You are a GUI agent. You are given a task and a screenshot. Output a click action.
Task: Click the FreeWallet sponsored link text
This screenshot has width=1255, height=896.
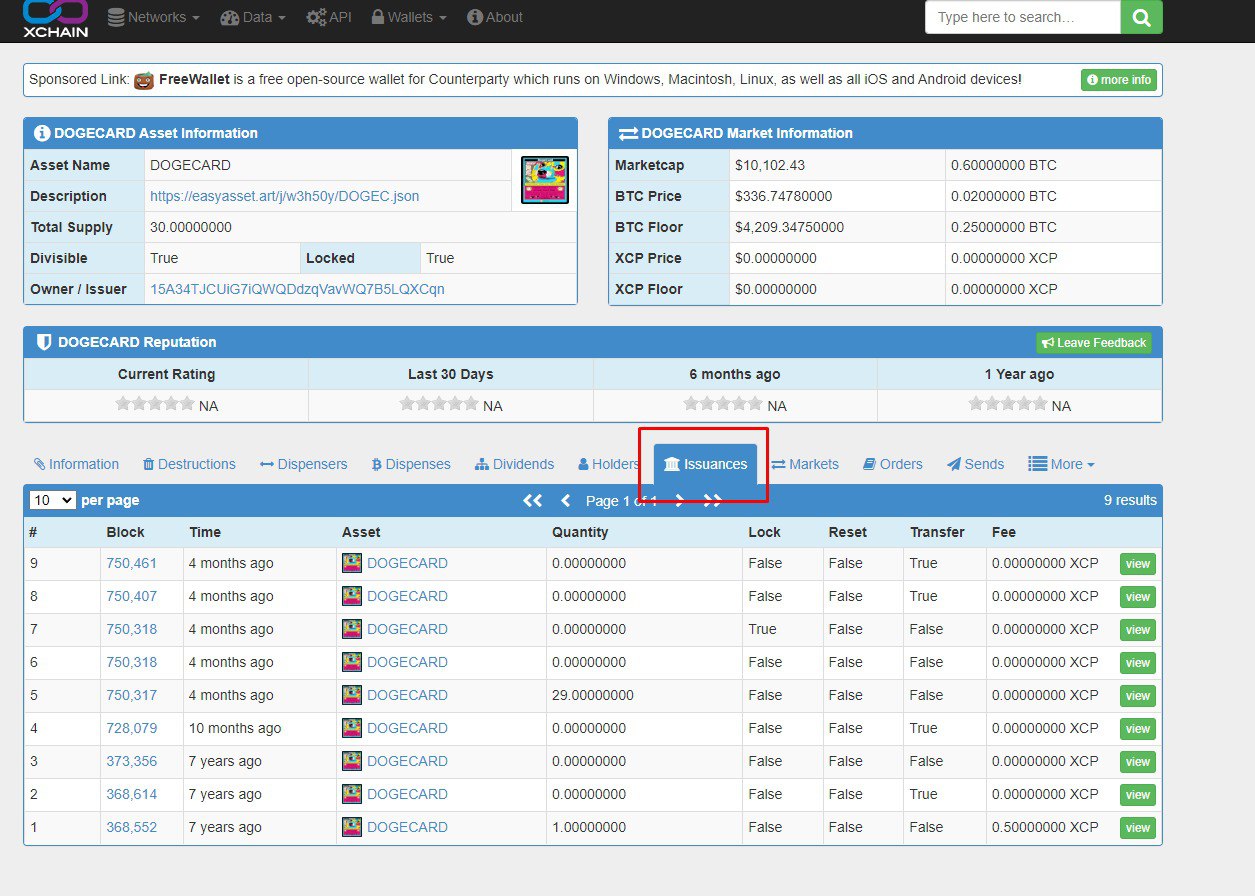tap(194, 79)
